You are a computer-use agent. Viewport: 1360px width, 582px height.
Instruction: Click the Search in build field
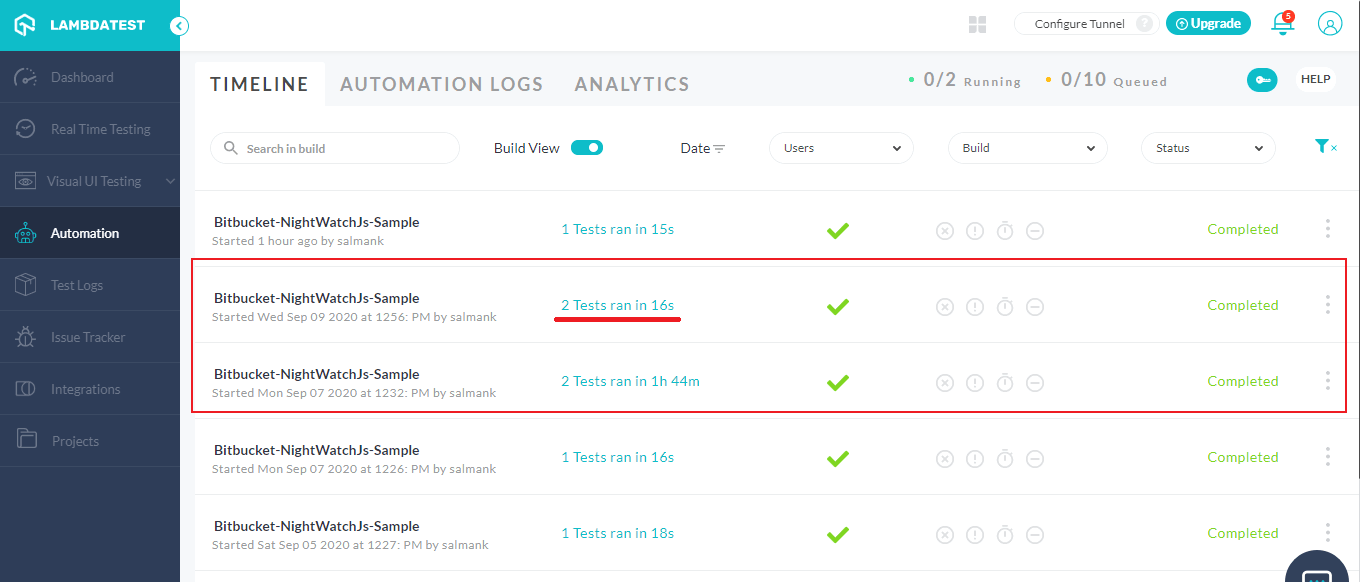point(335,148)
